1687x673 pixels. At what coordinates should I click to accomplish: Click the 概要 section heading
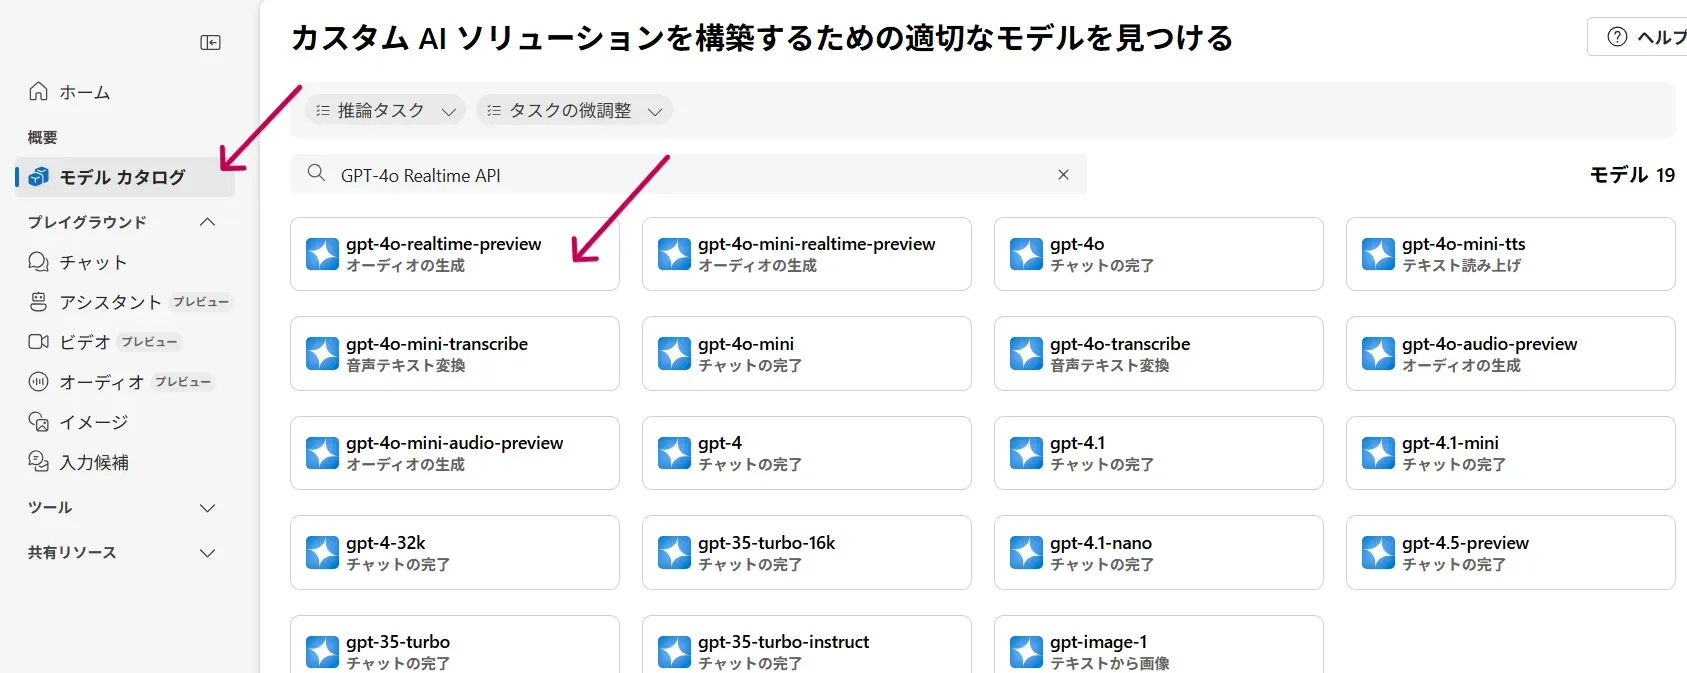pyautogui.click(x=43, y=137)
